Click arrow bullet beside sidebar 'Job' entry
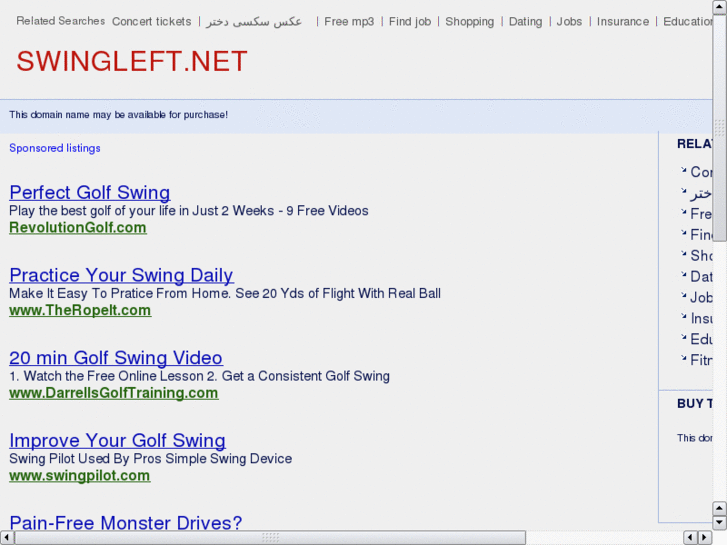 click(x=683, y=295)
